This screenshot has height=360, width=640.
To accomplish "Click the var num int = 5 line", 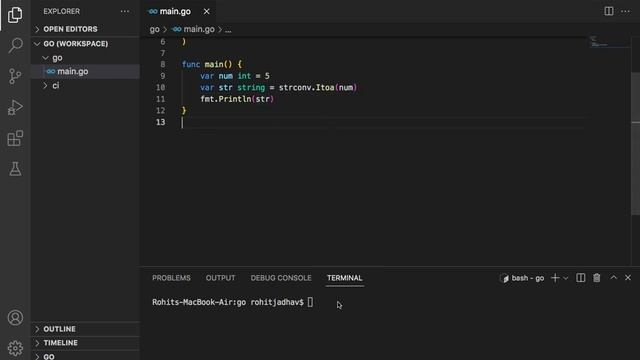I will tap(235, 76).
